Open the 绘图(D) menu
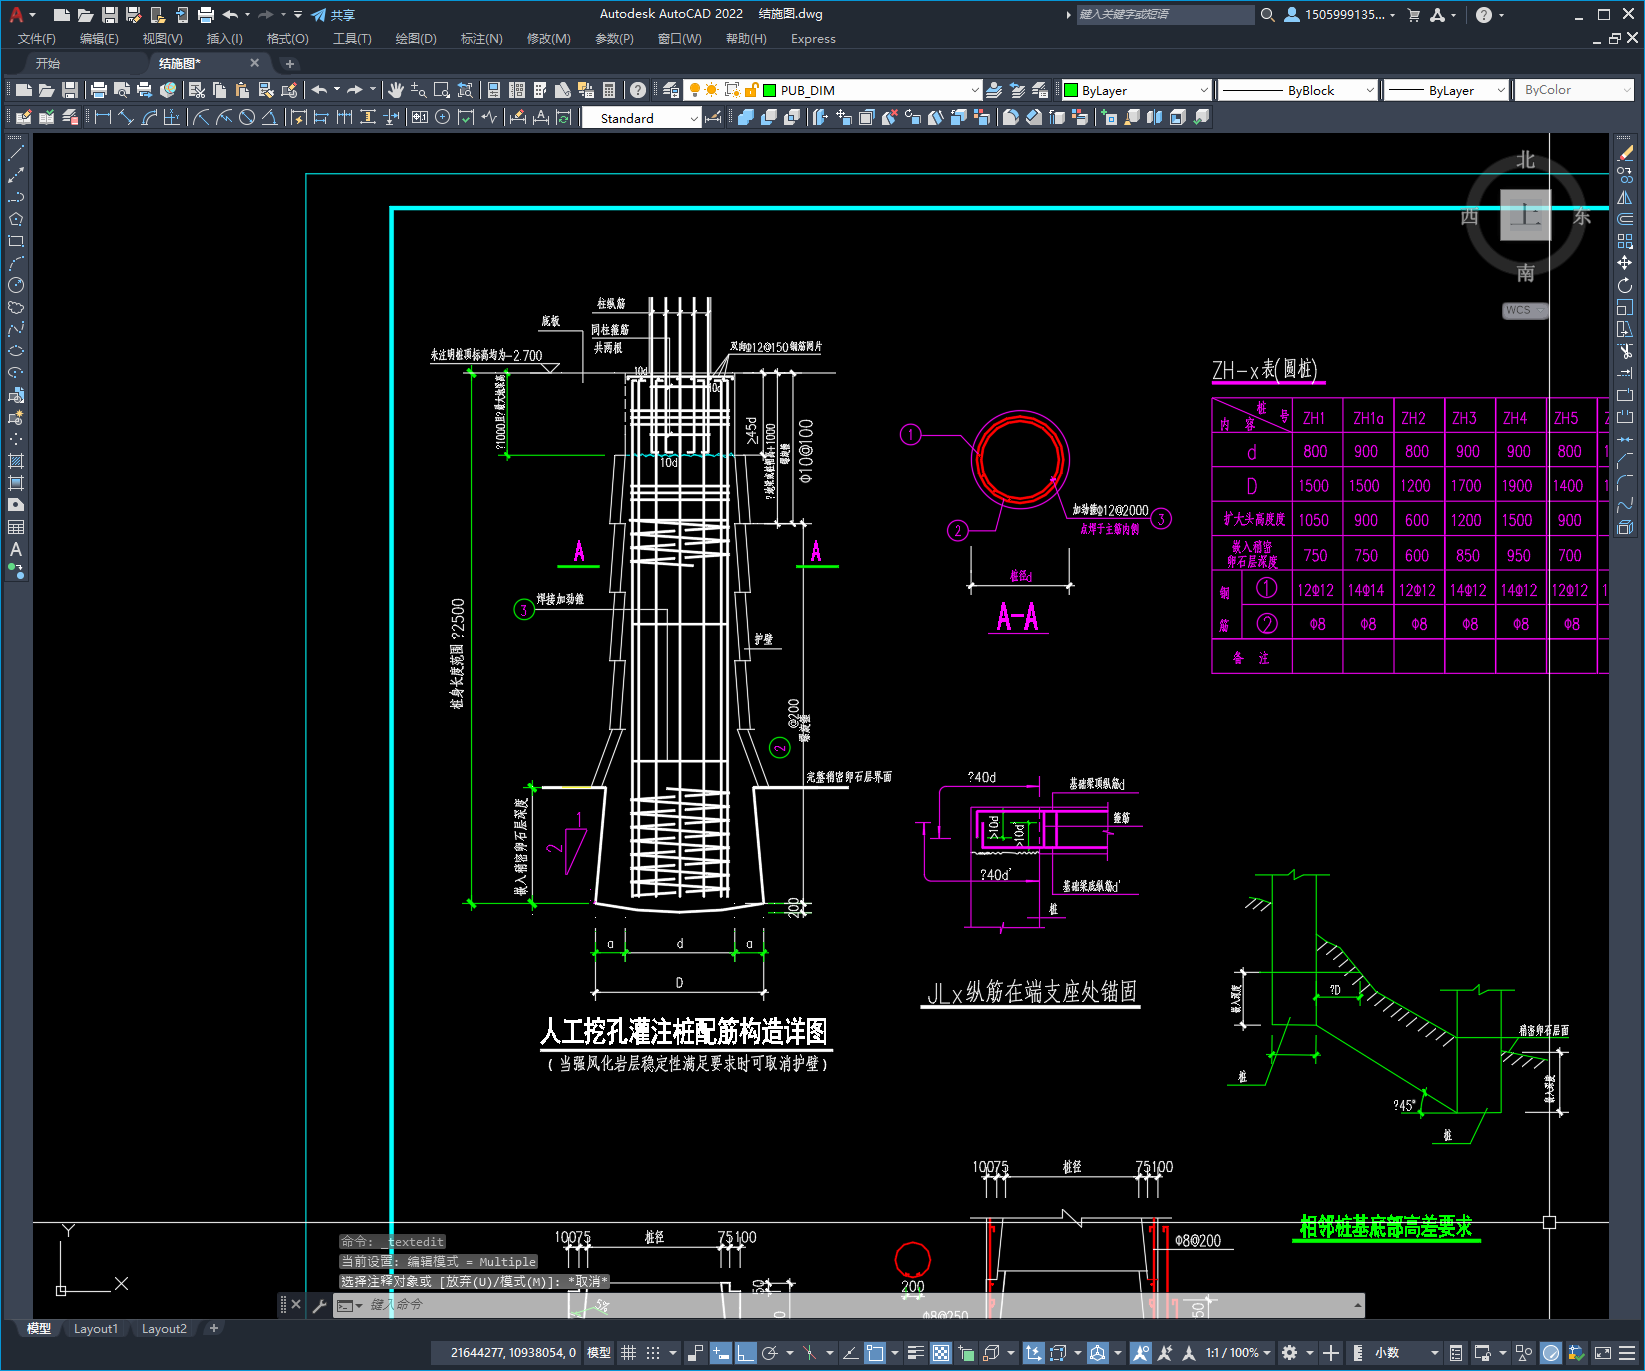Image resolution: width=1645 pixels, height=1371 pixels. tap(416, 39)
